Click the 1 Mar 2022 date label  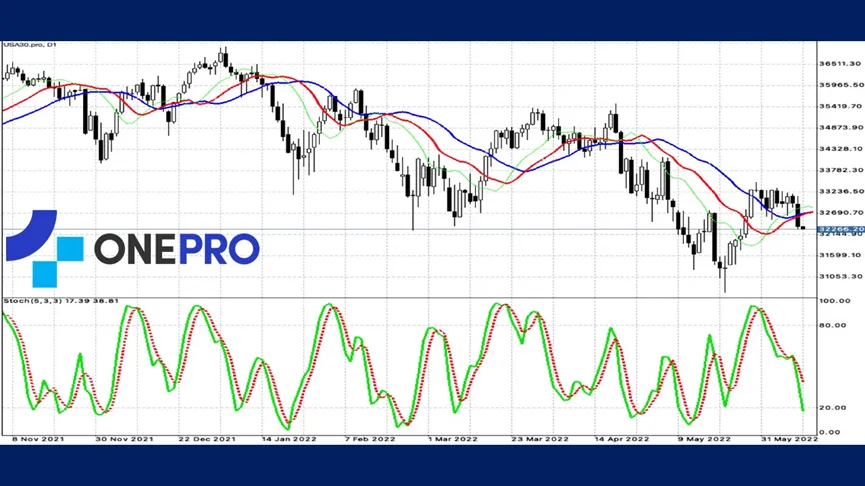click(x=453, y=439)
